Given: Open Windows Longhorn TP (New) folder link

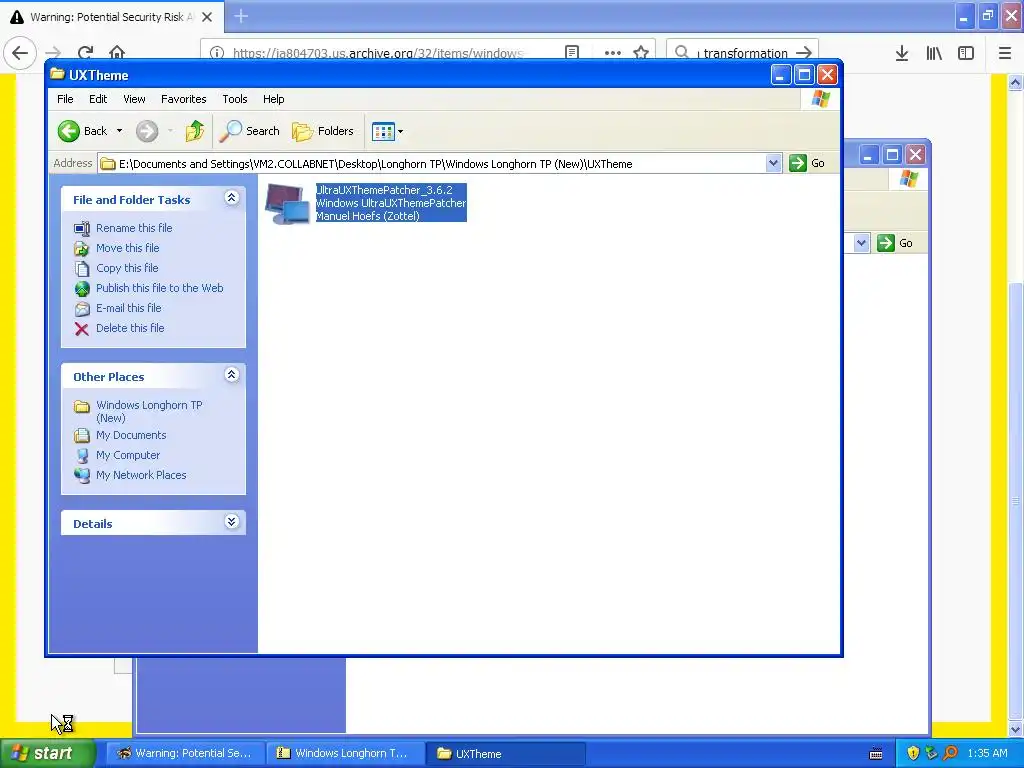Looking at the screenshot, I should point(149,411).
